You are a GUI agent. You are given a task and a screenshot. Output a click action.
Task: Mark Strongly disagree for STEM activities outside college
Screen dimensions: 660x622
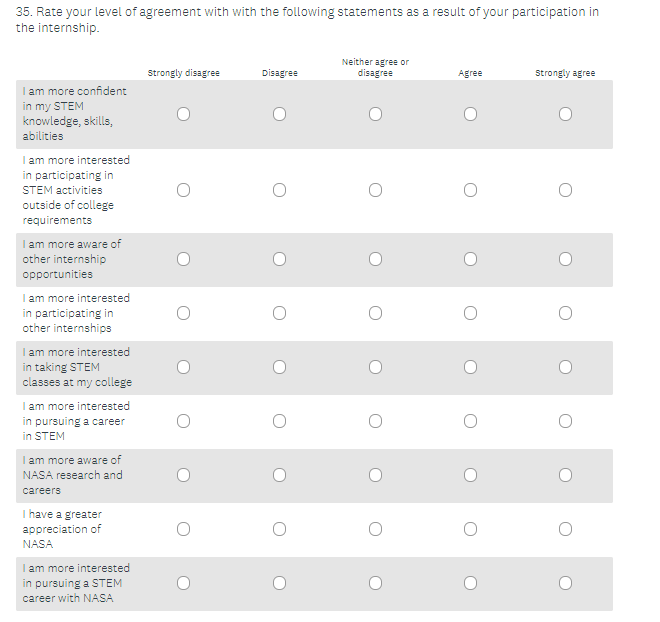[x=184, y=190]
